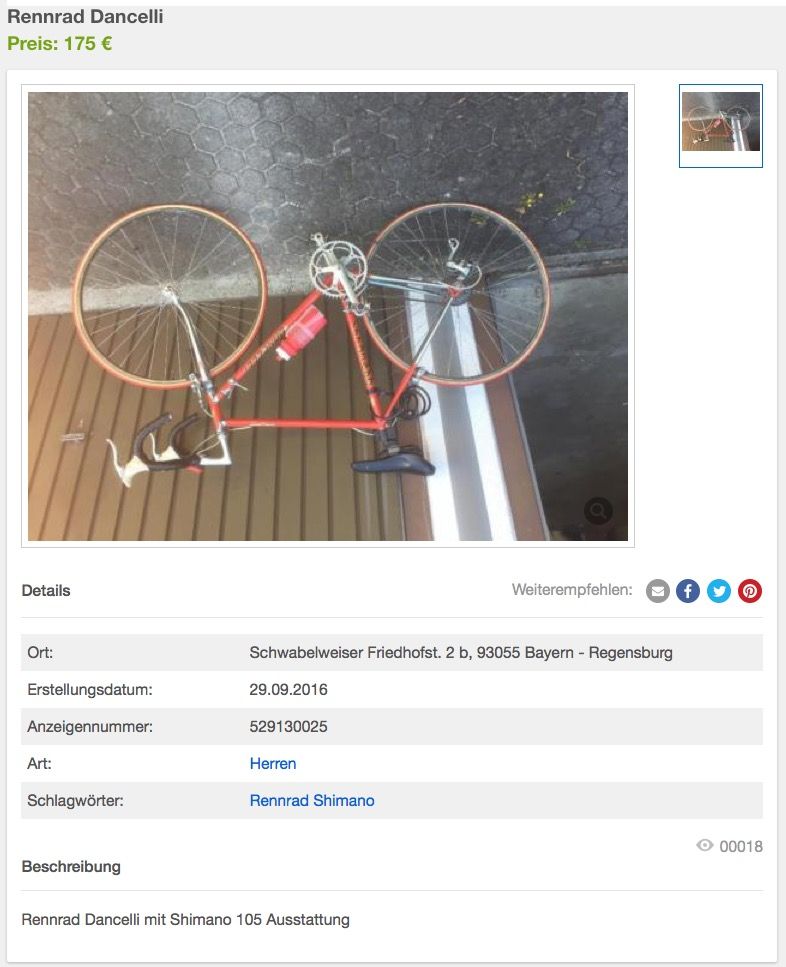Image resolution: width=786 pixels, height=967 pixels.
Task: Select the bicycle thumbnail image
Action: [721, 126]
